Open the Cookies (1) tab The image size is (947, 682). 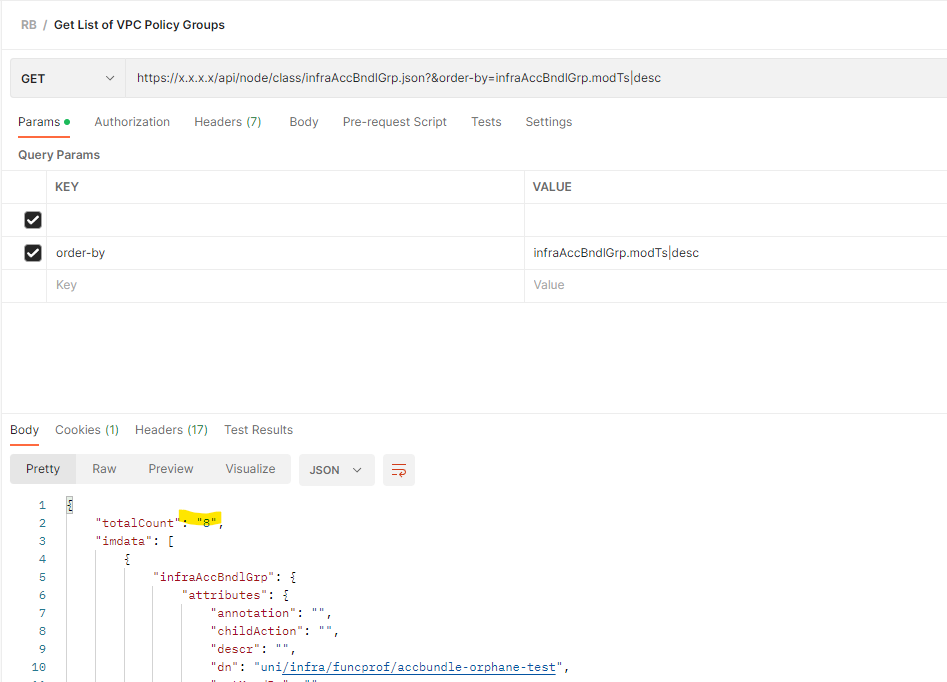(x=87, y=430)
